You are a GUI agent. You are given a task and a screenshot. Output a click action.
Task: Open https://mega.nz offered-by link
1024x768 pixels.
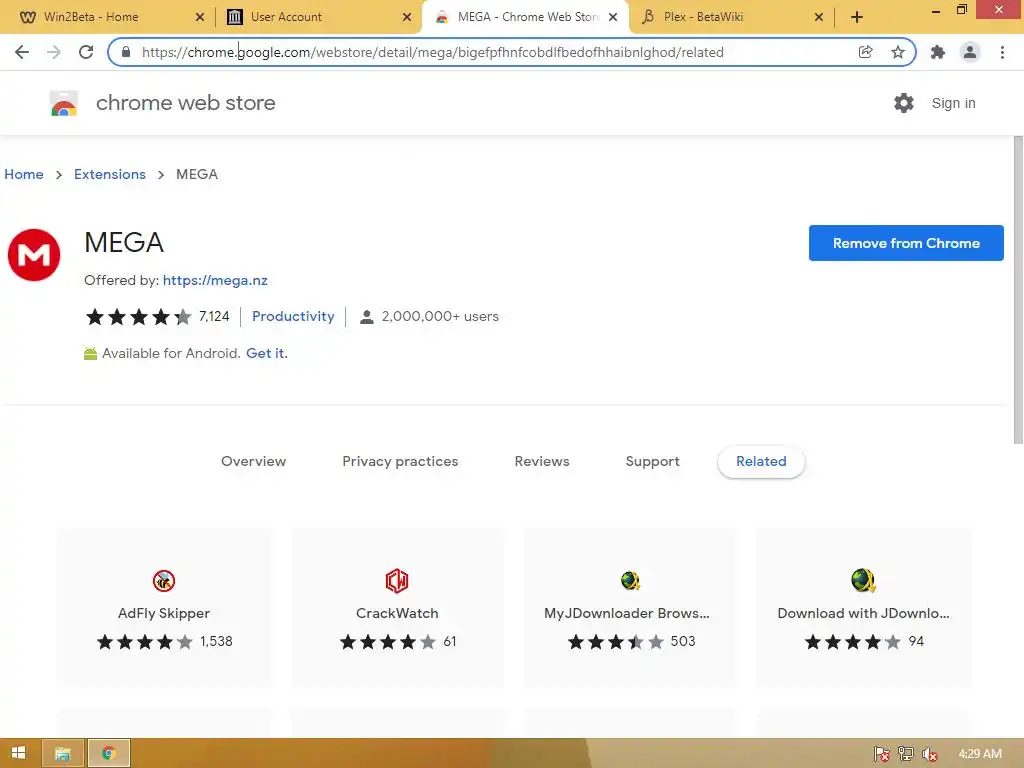(215, 281)
